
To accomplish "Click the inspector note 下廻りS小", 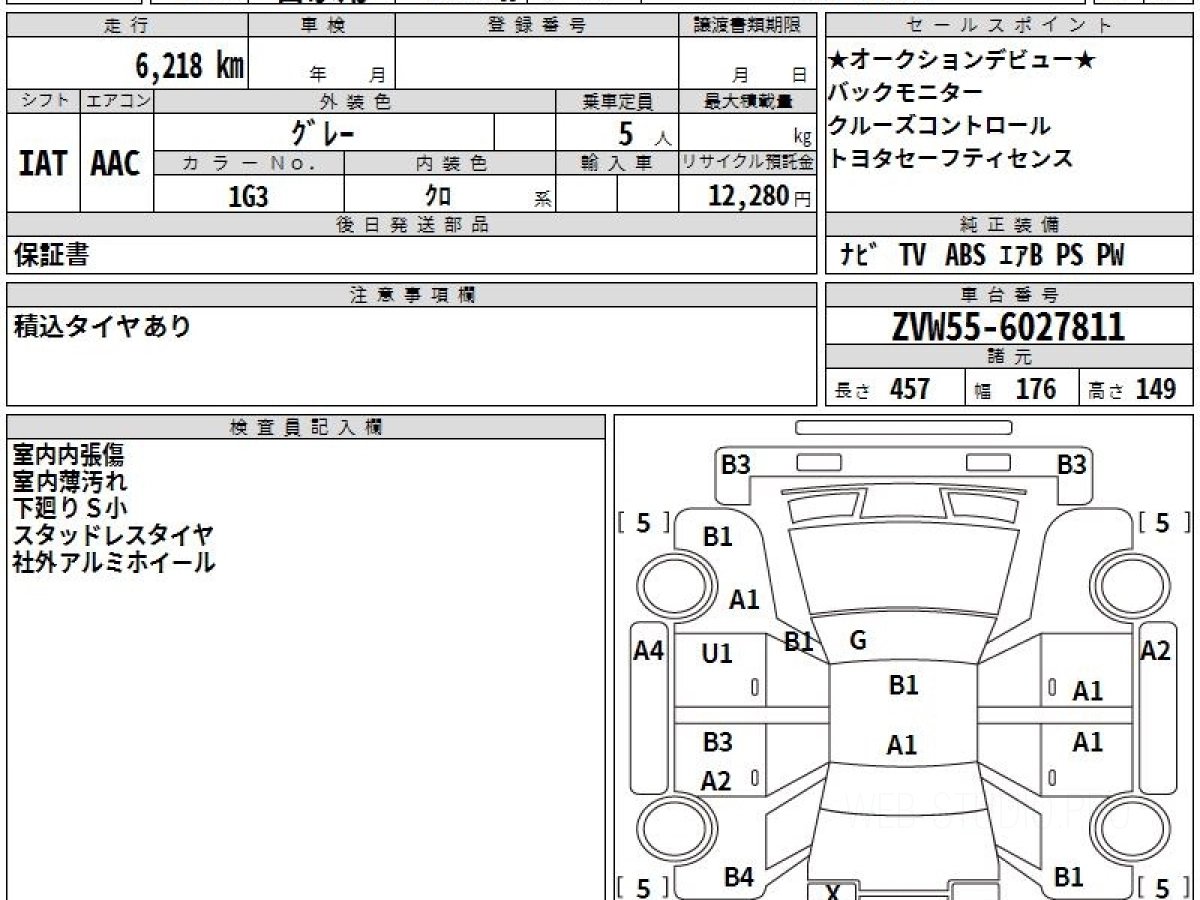I will [70, 508].
